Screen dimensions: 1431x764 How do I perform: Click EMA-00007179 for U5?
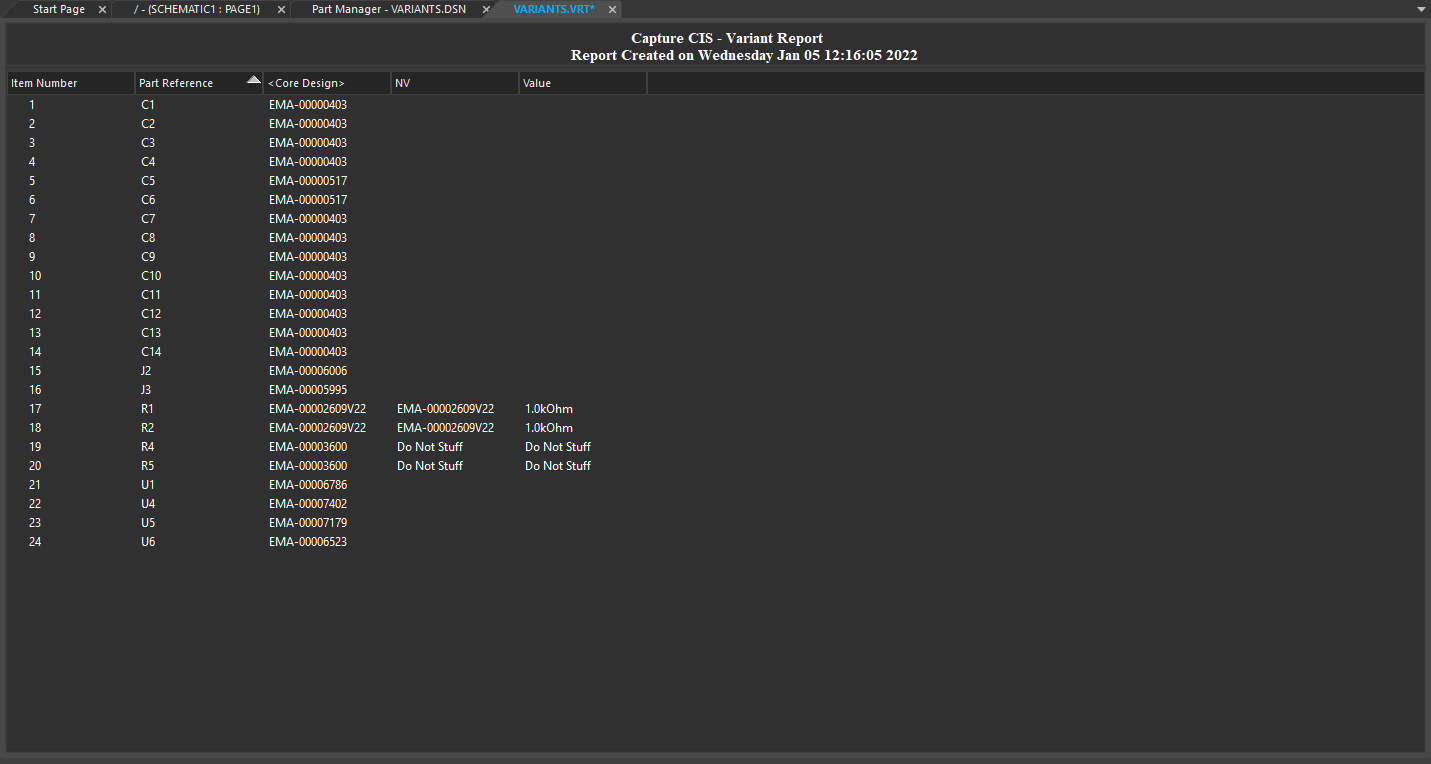point(308,522)
